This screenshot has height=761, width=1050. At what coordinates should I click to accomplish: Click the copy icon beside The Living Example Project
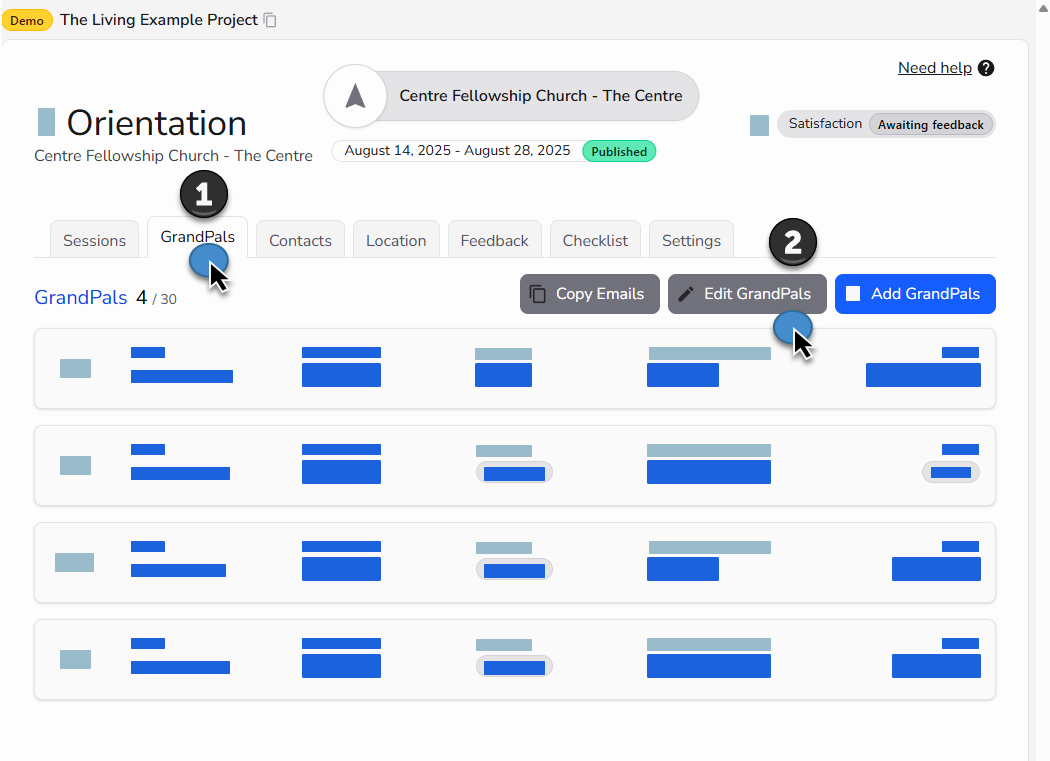(x=270, y=20)
